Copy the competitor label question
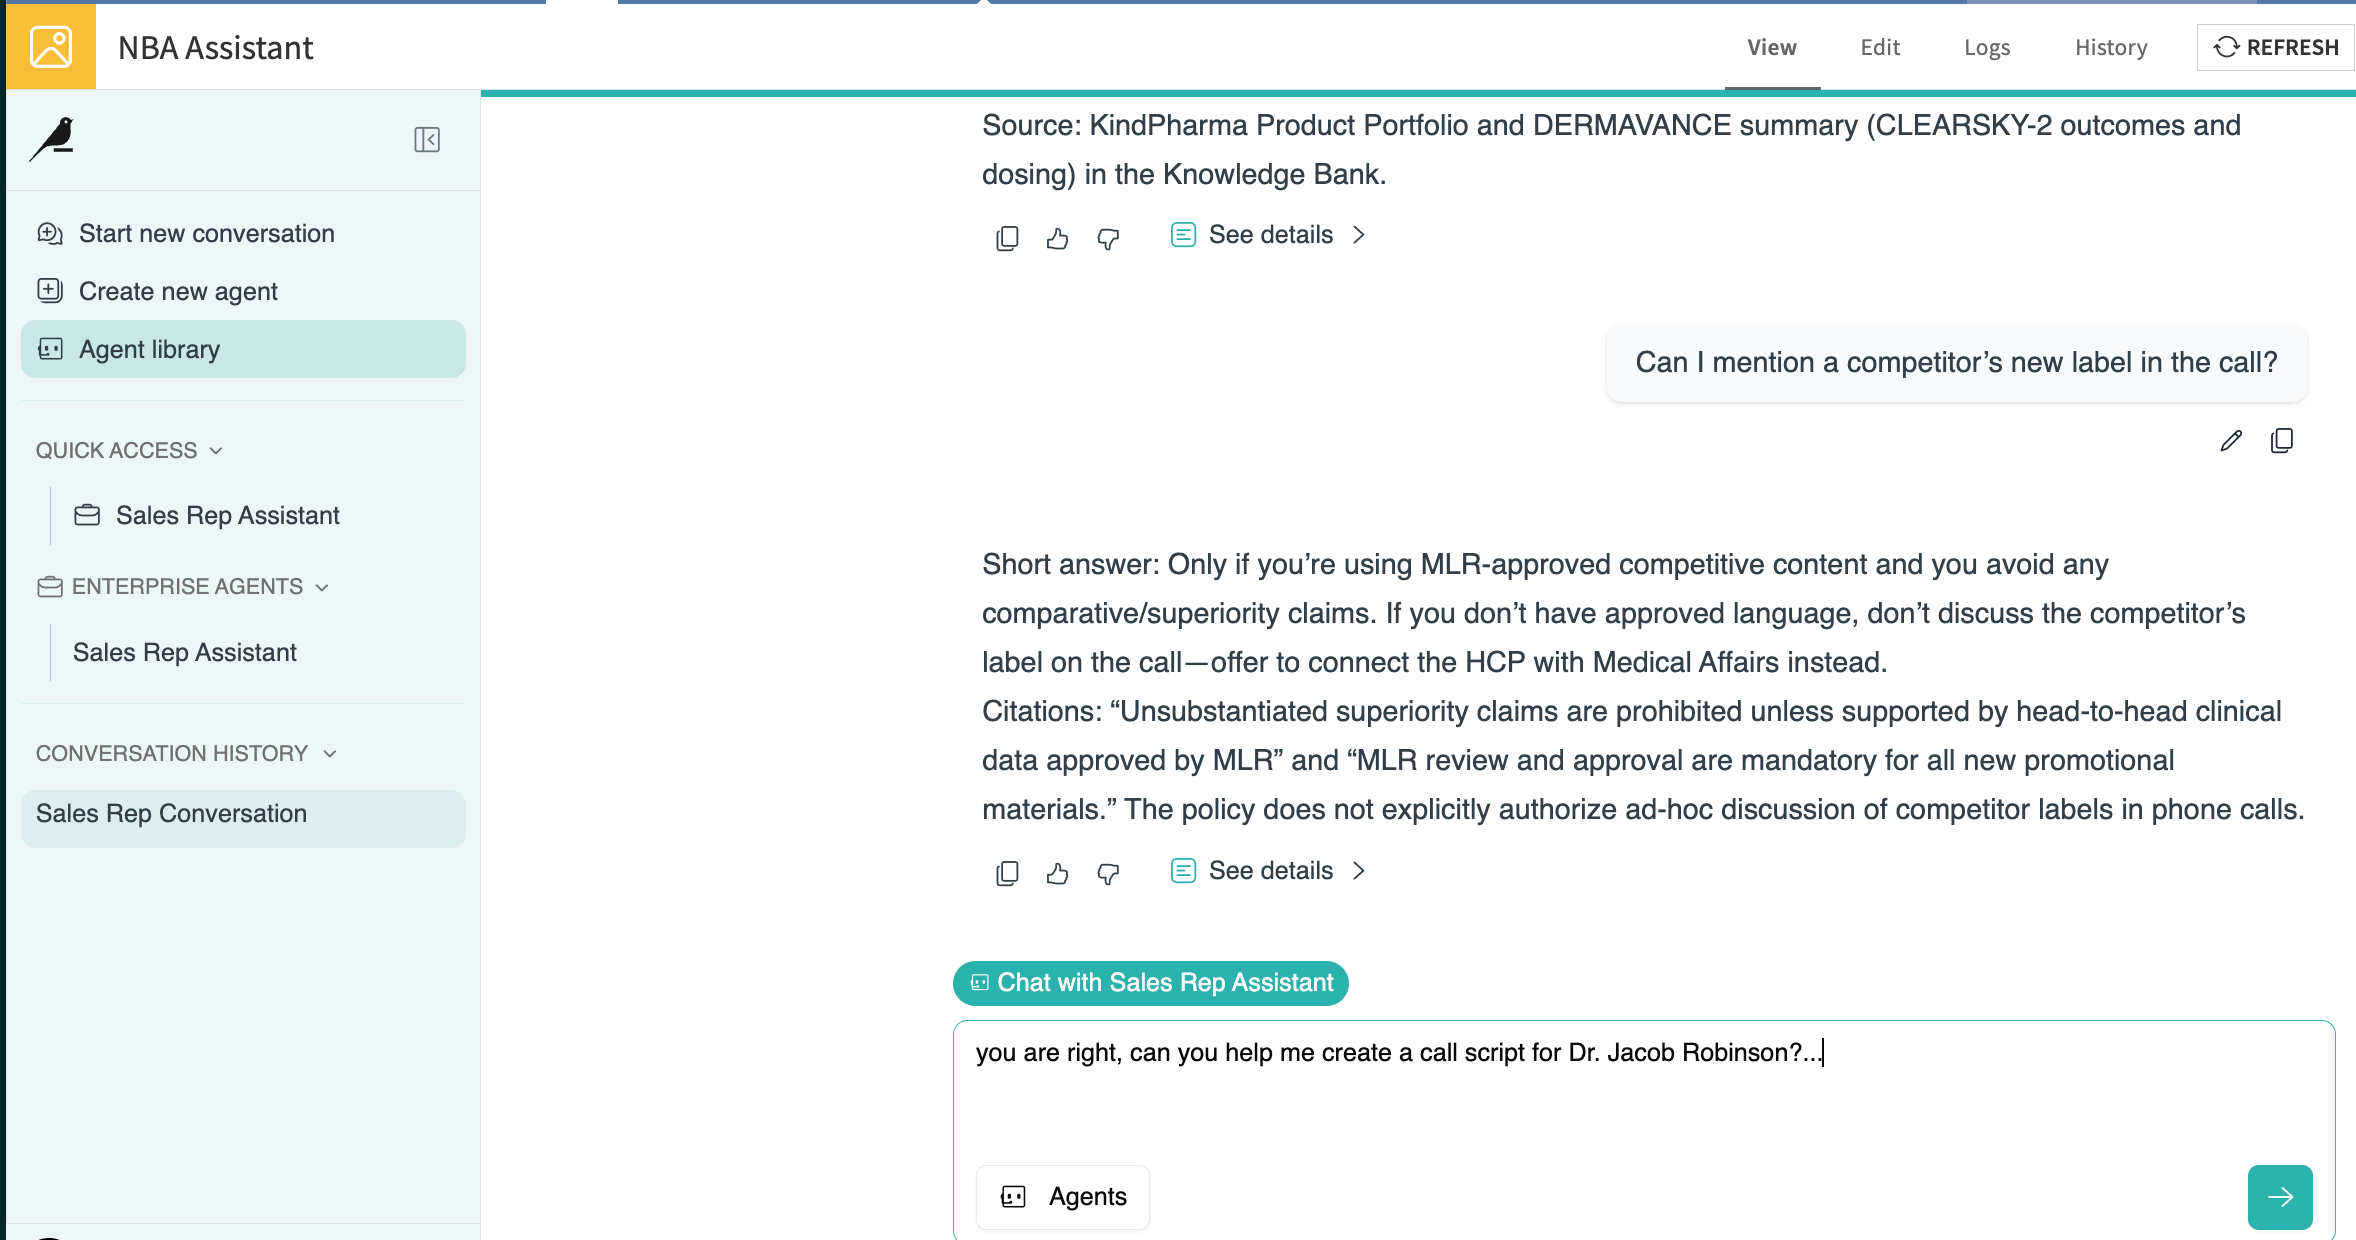 click(2282, 440)
